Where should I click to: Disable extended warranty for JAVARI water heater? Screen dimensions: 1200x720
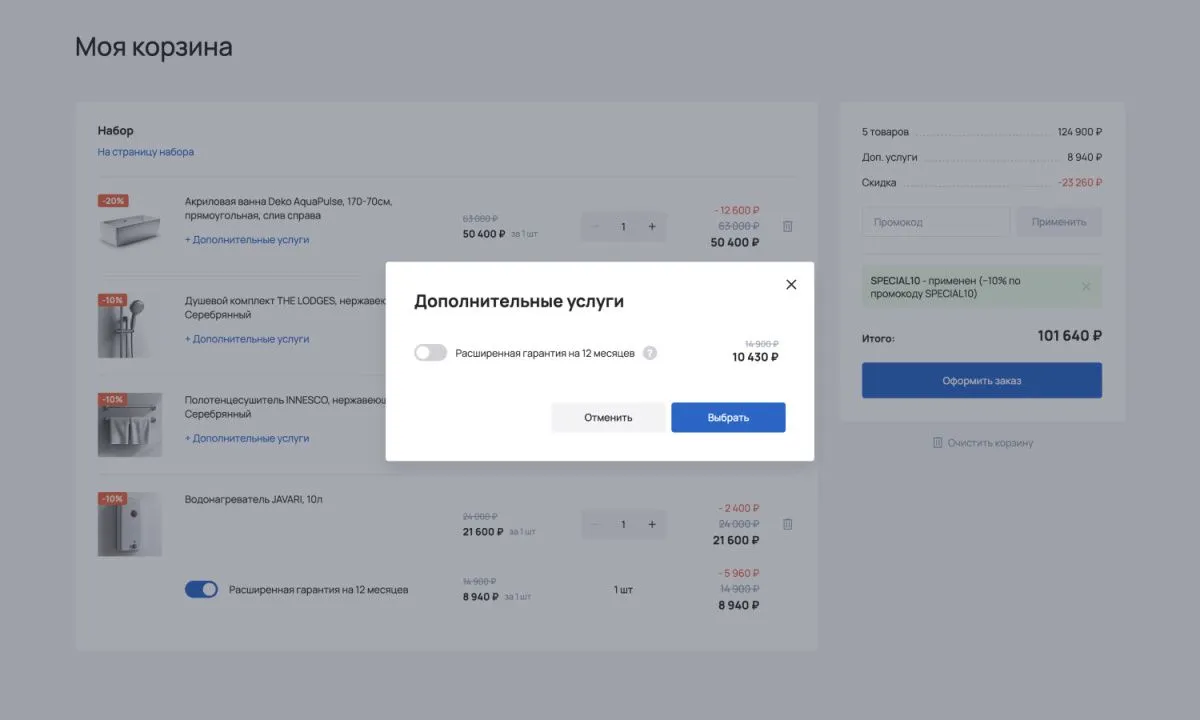click(201, 590)
